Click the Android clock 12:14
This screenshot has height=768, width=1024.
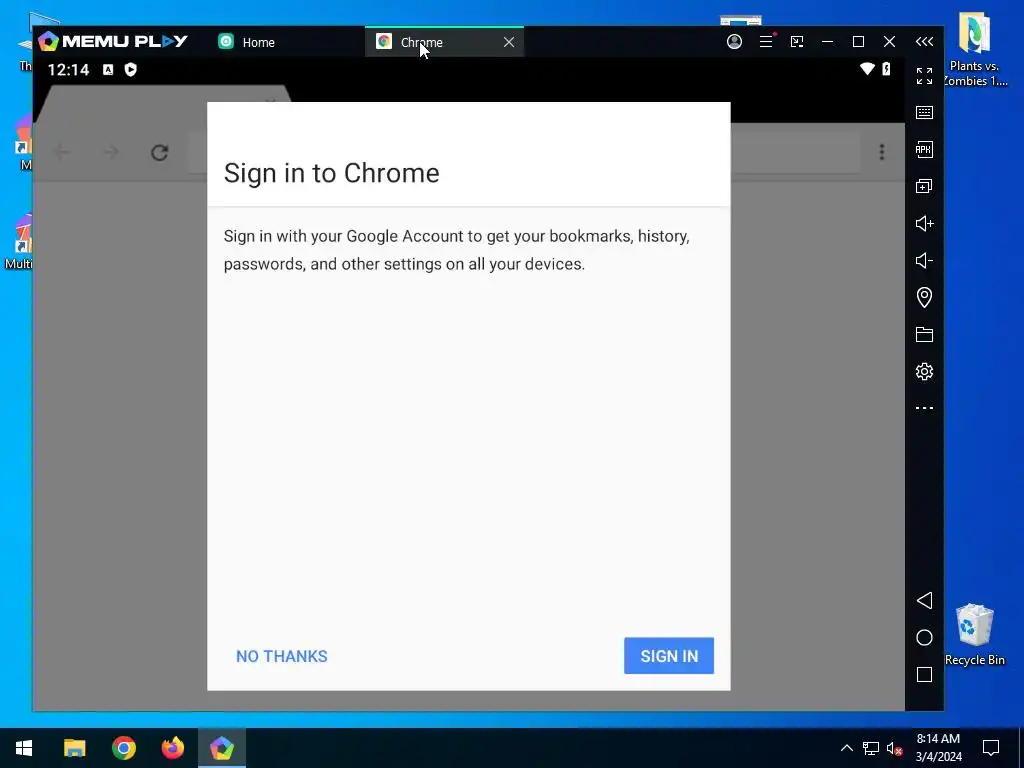(x=68, y=69)
